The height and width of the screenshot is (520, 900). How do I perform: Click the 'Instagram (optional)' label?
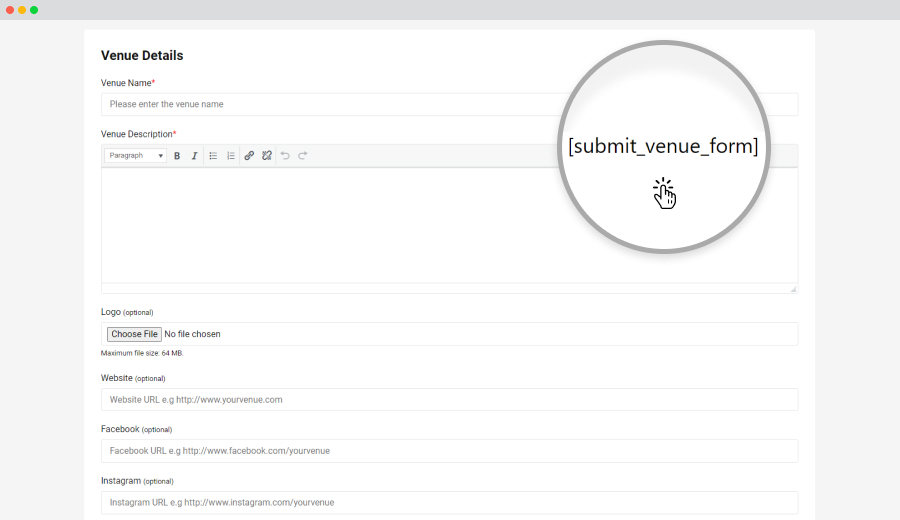(x=137, y=481)
